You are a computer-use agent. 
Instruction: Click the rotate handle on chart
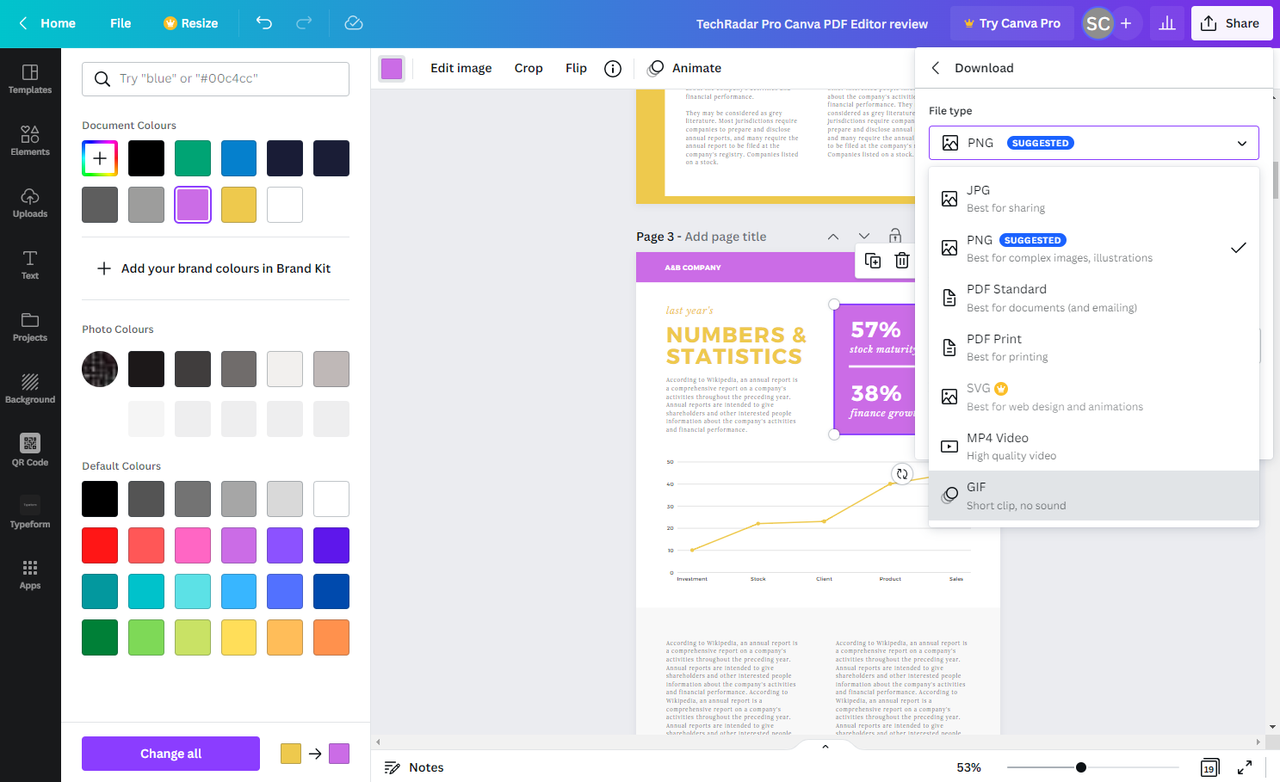coord(902,474)
